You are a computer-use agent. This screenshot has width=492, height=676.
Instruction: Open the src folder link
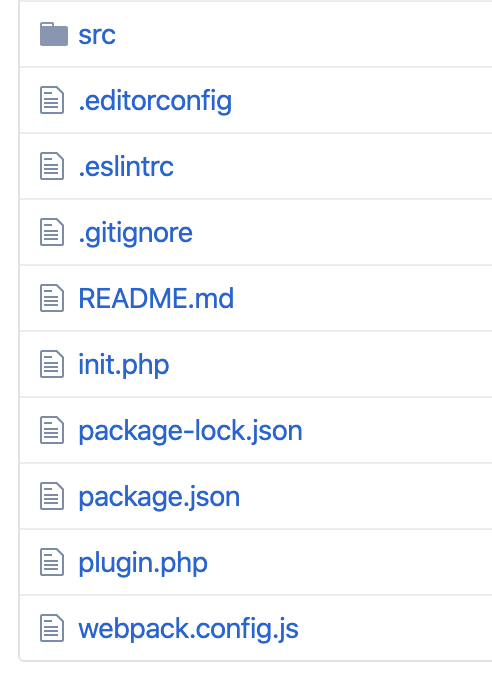point(97,35)
